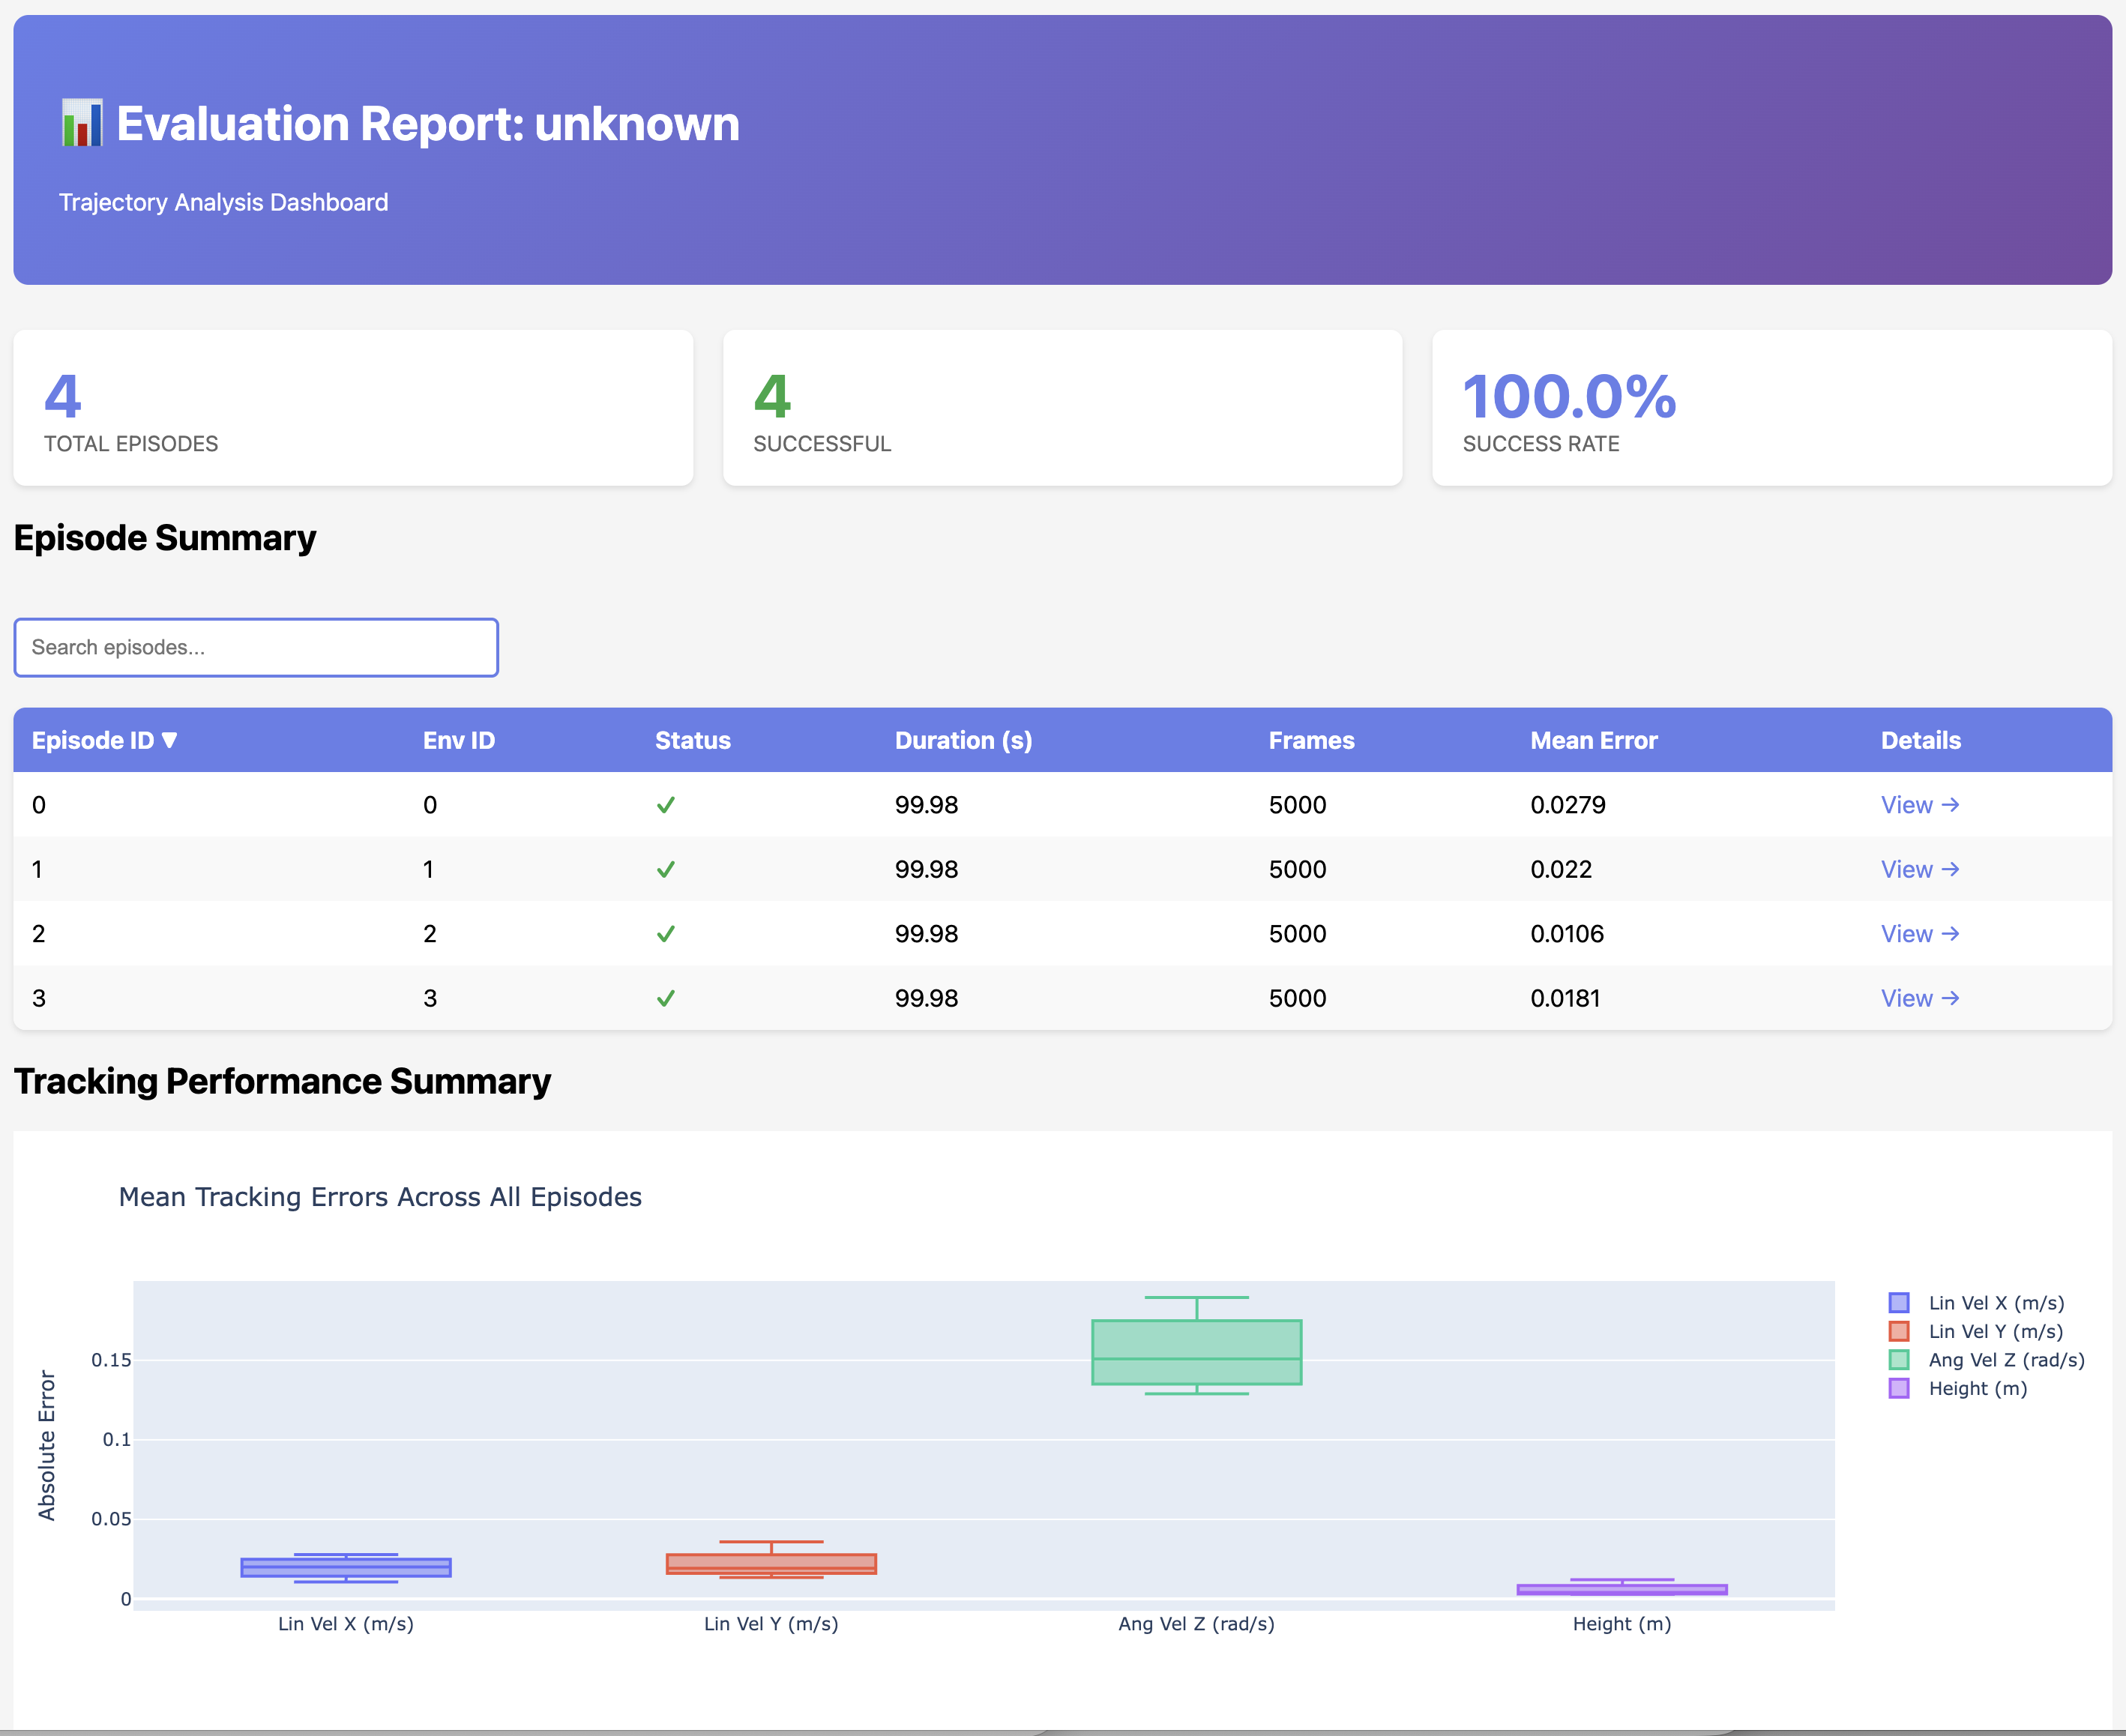The width and height of the screenshot is (2126, 1736).
Task: Click the 100.0% success rate value
Action: (x=1569, y=397)
